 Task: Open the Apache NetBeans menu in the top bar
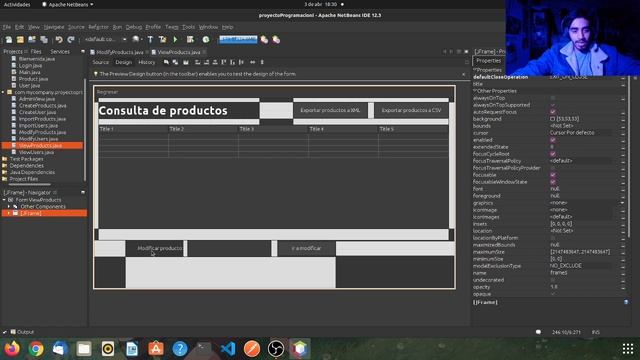click(68, 4)
